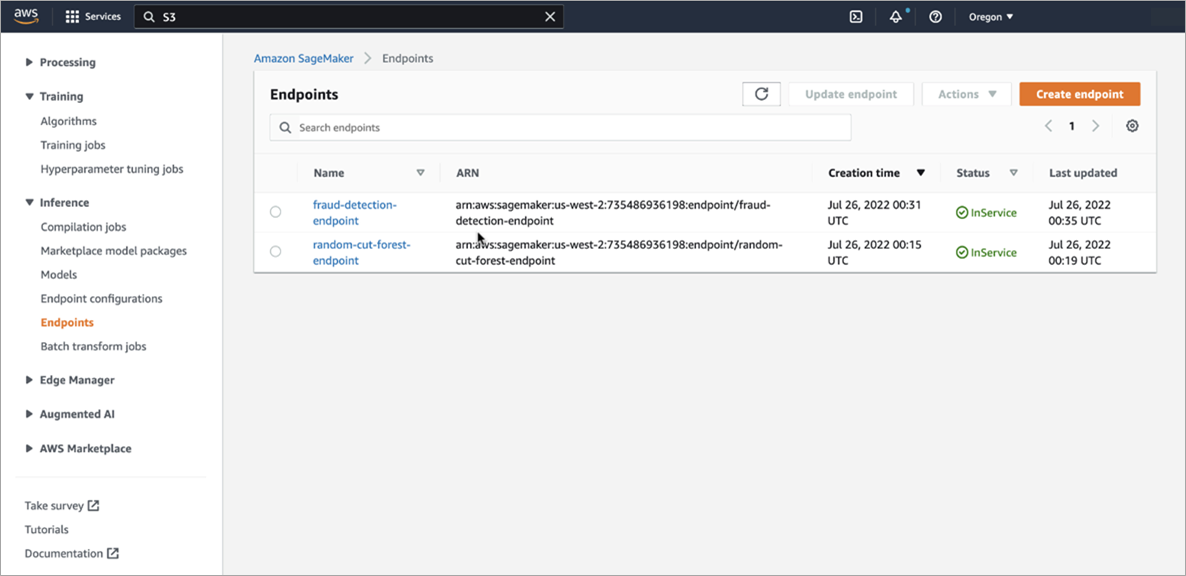Image resolution: width=1186 pixels, height=576 pixels.
Task: Select the fraud-detection-endpoint radio button
Action: coord(276,211)
